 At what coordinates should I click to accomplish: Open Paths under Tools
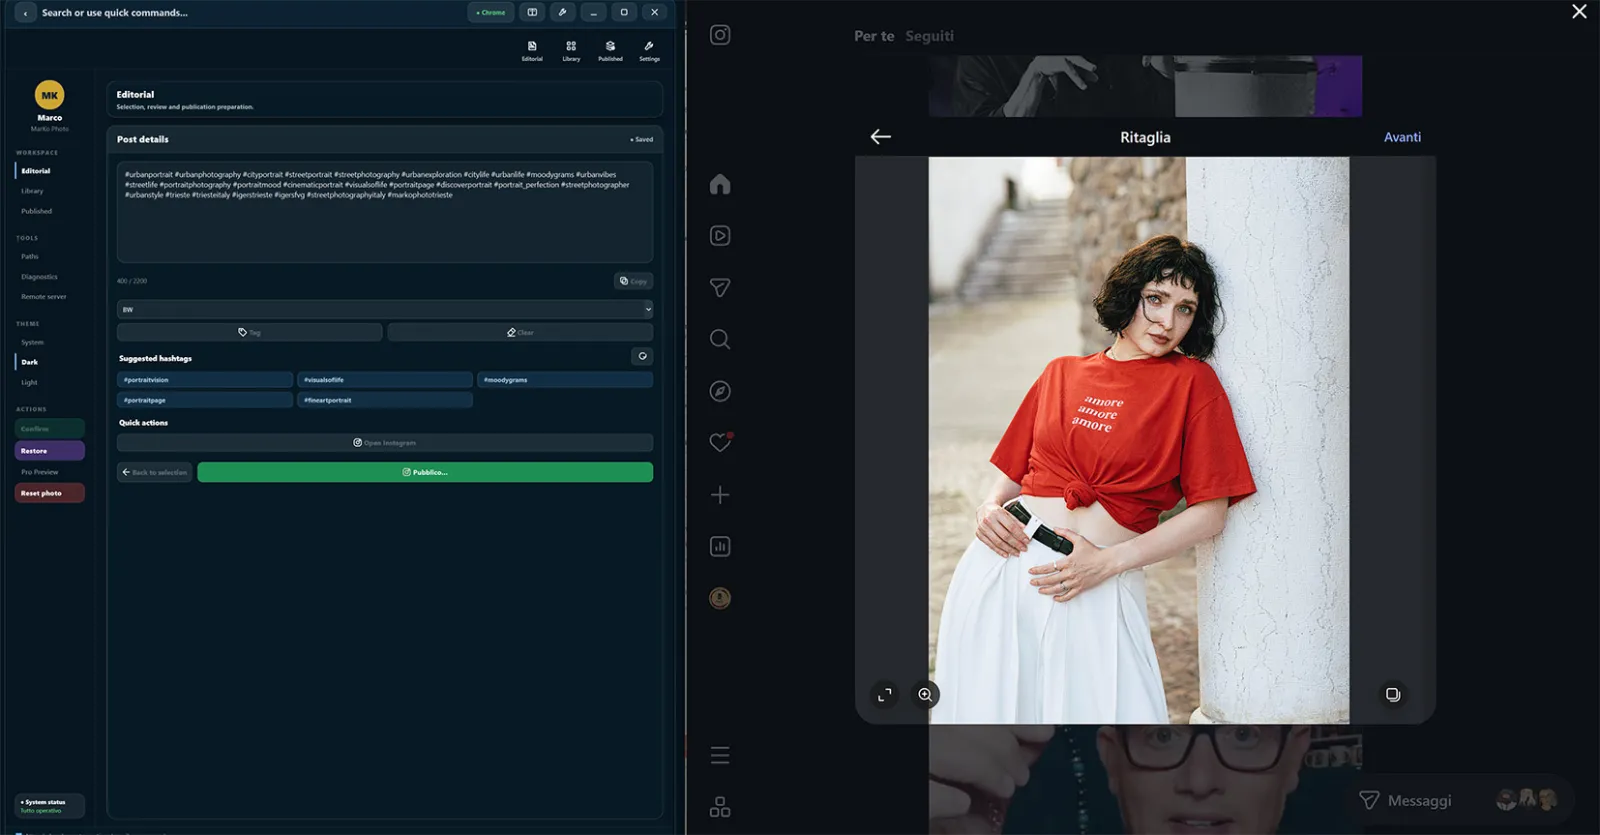pyautogui.click(x=30, y=256)
